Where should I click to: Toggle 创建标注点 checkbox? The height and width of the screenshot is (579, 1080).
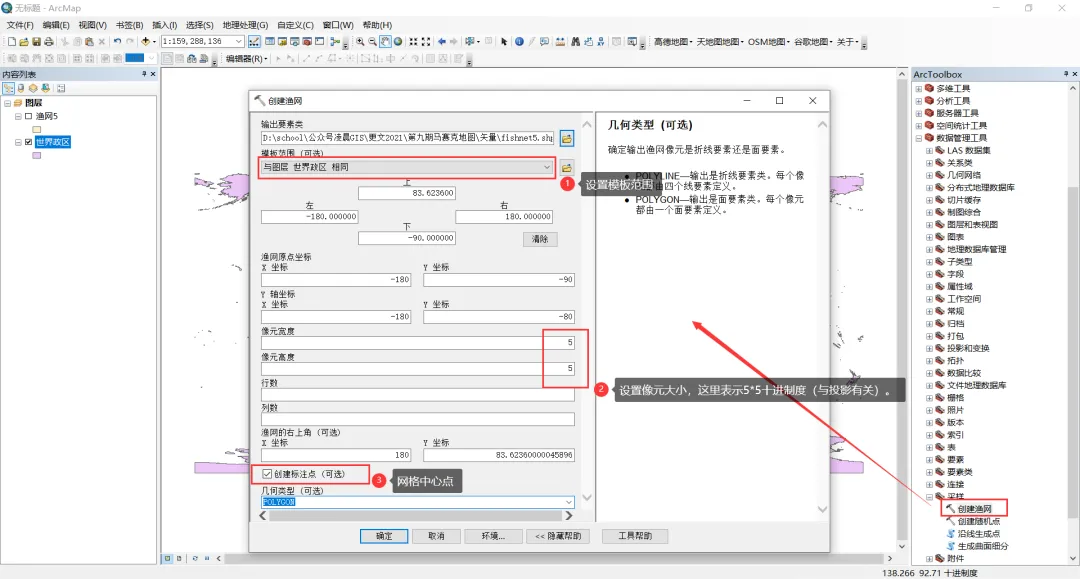point(267,474)
